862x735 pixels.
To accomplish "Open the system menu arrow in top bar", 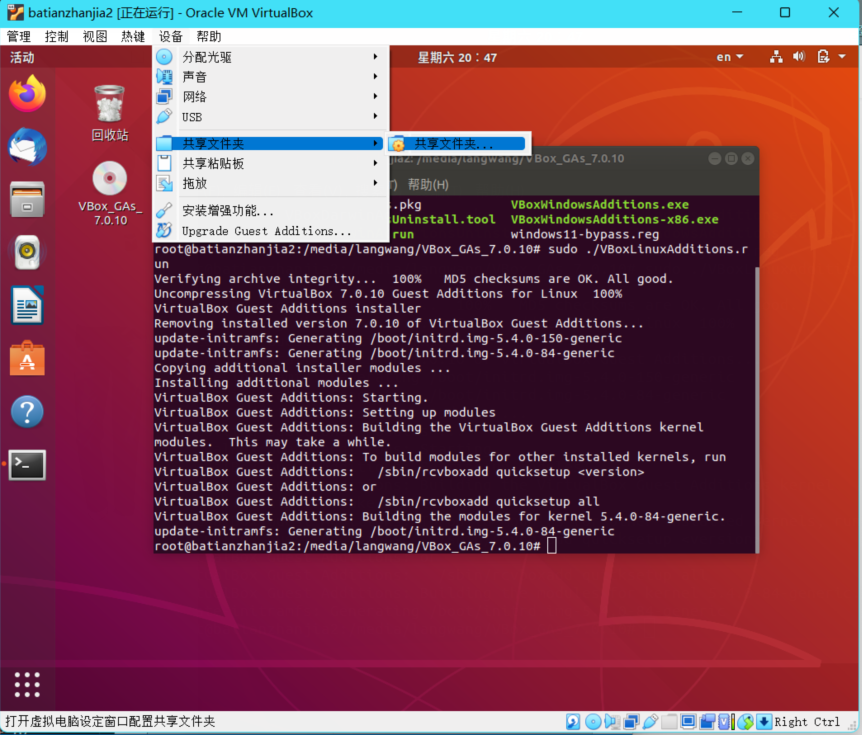I will pyautogui.click(x=842, y=57).
